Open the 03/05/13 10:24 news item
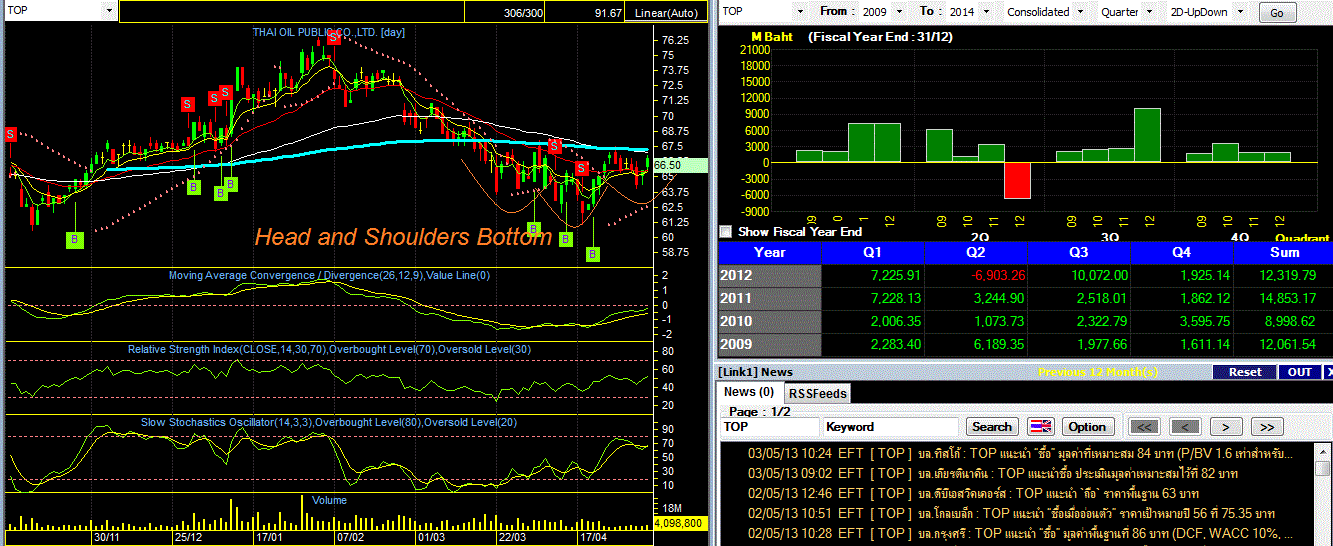Viewport: 1333px width, 546px height. point(1020,454)
